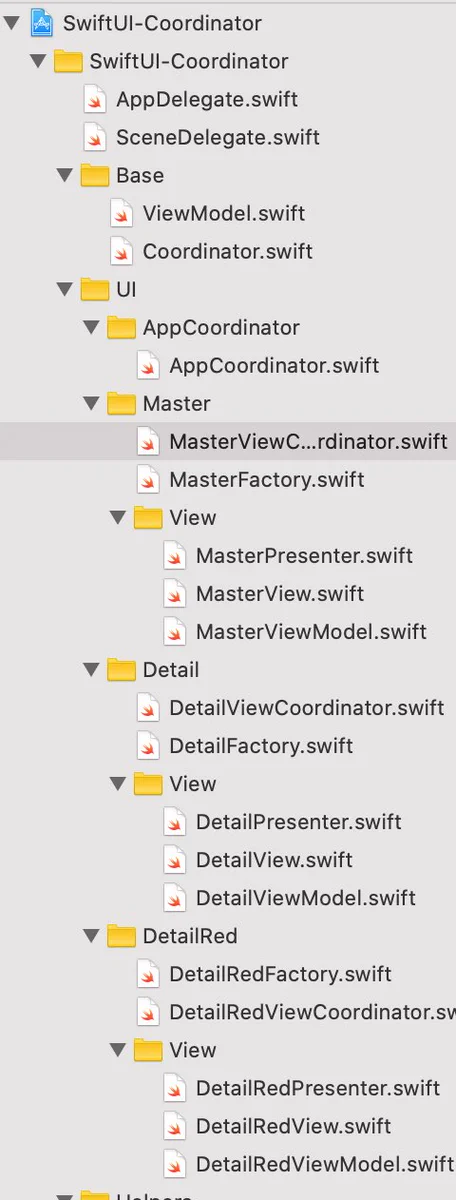Collapse the Detail group disclosure triangle

pos(91,669)
